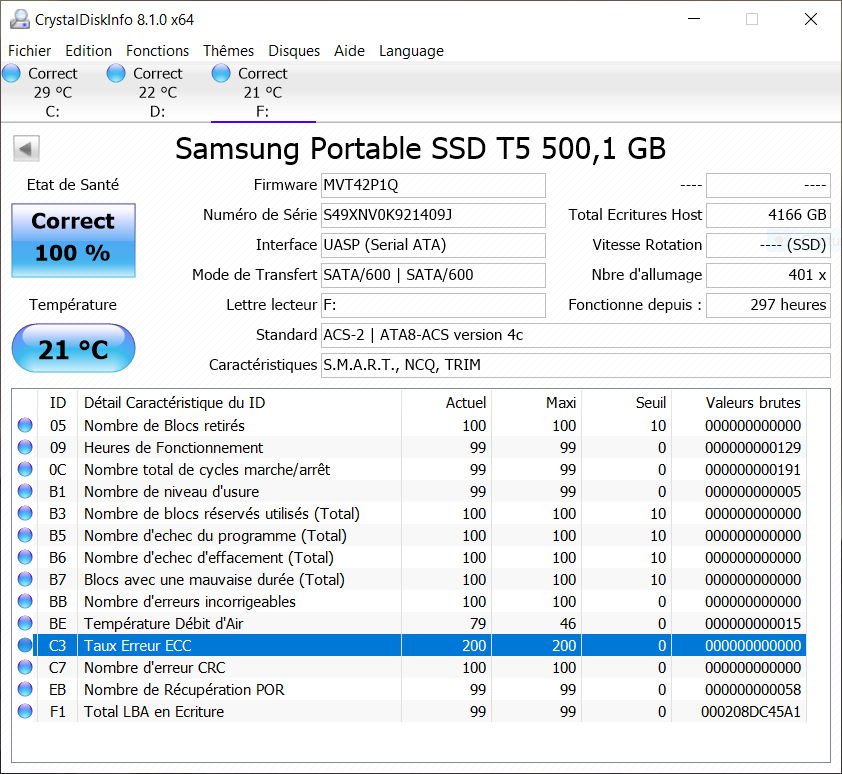Screen dimensions: 842x774
Task: Select row Nombre d'erreurs incorrigeables
Action: (x=409, y=602)
